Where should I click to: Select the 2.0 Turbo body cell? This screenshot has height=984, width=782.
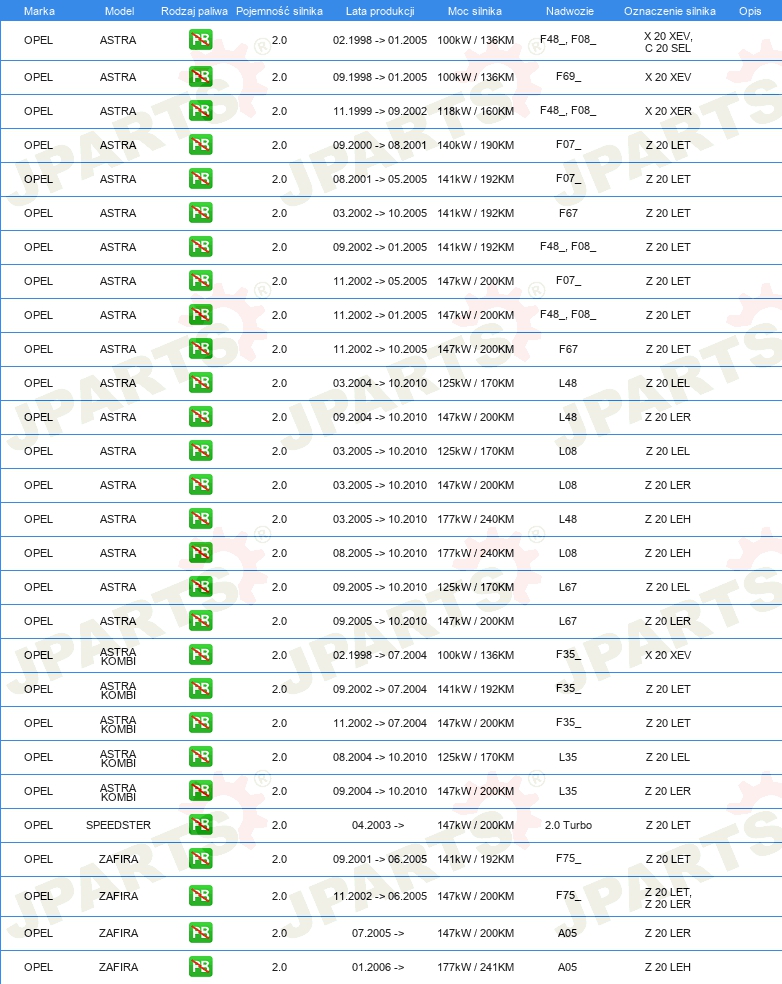coord(569,825)
